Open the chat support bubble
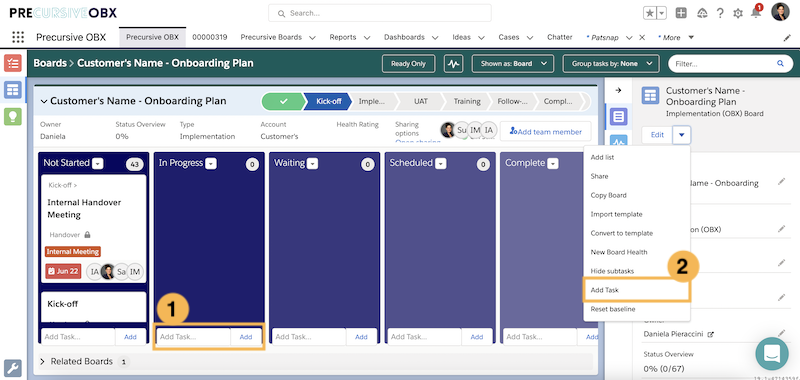The width and height of the screenshot is (800, 380). pos(772,353)
